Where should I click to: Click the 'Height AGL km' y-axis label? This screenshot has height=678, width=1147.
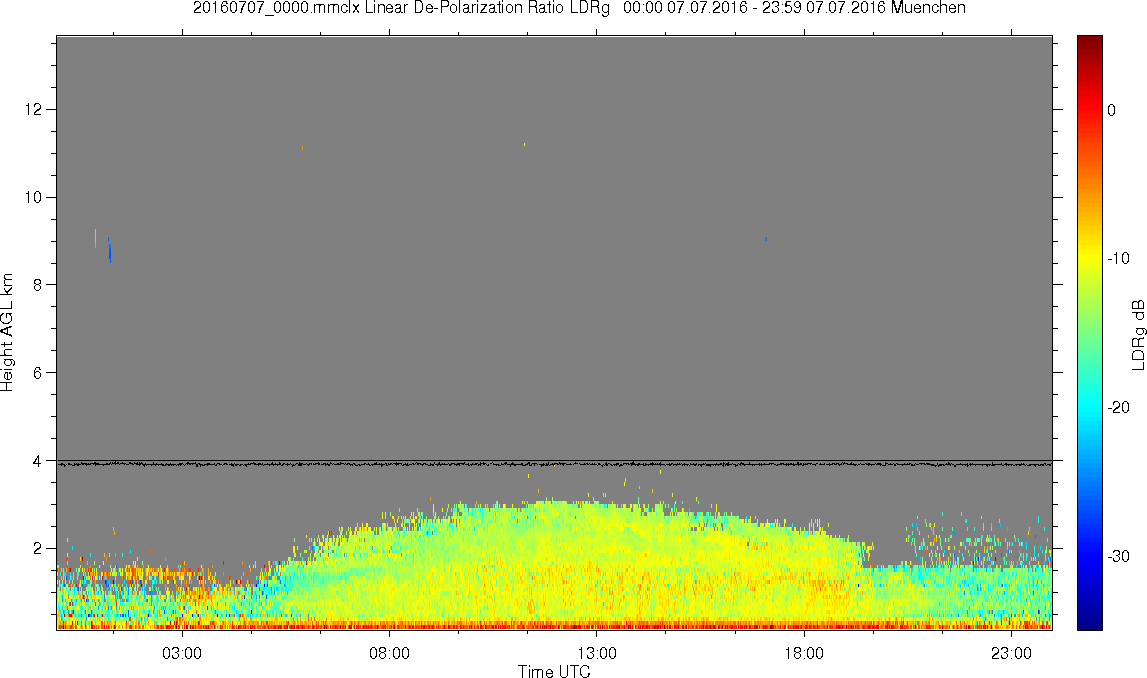tap(7, 333)
